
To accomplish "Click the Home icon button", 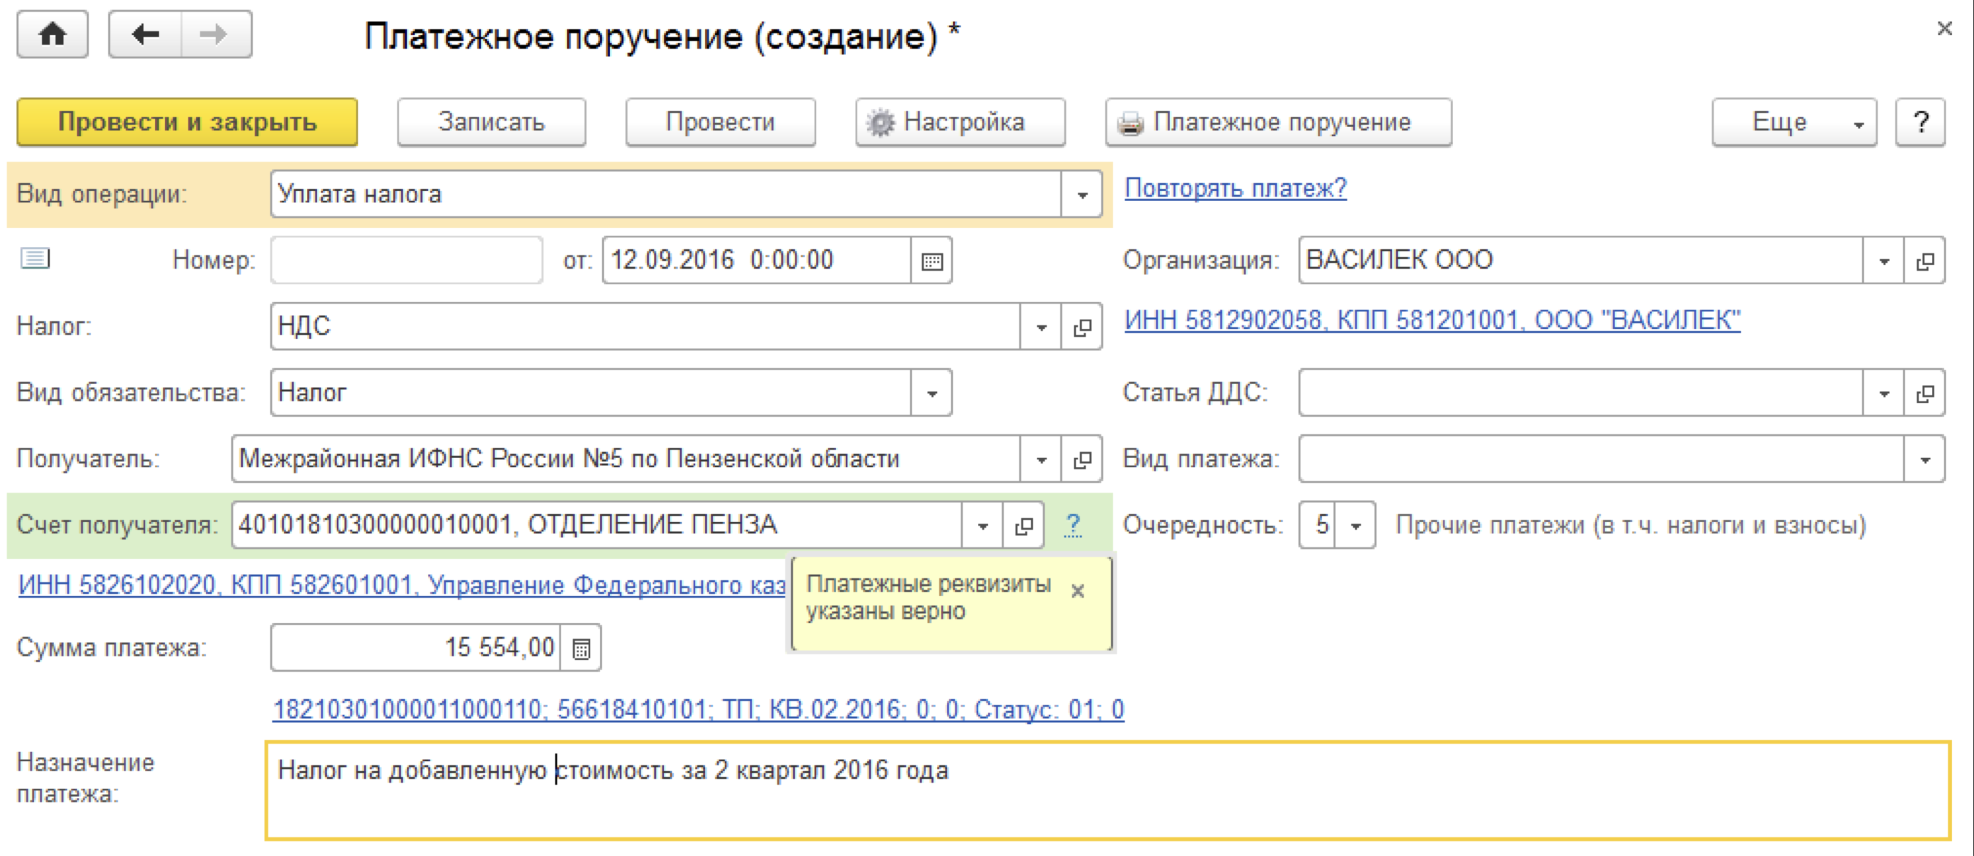I will point(52,35).
